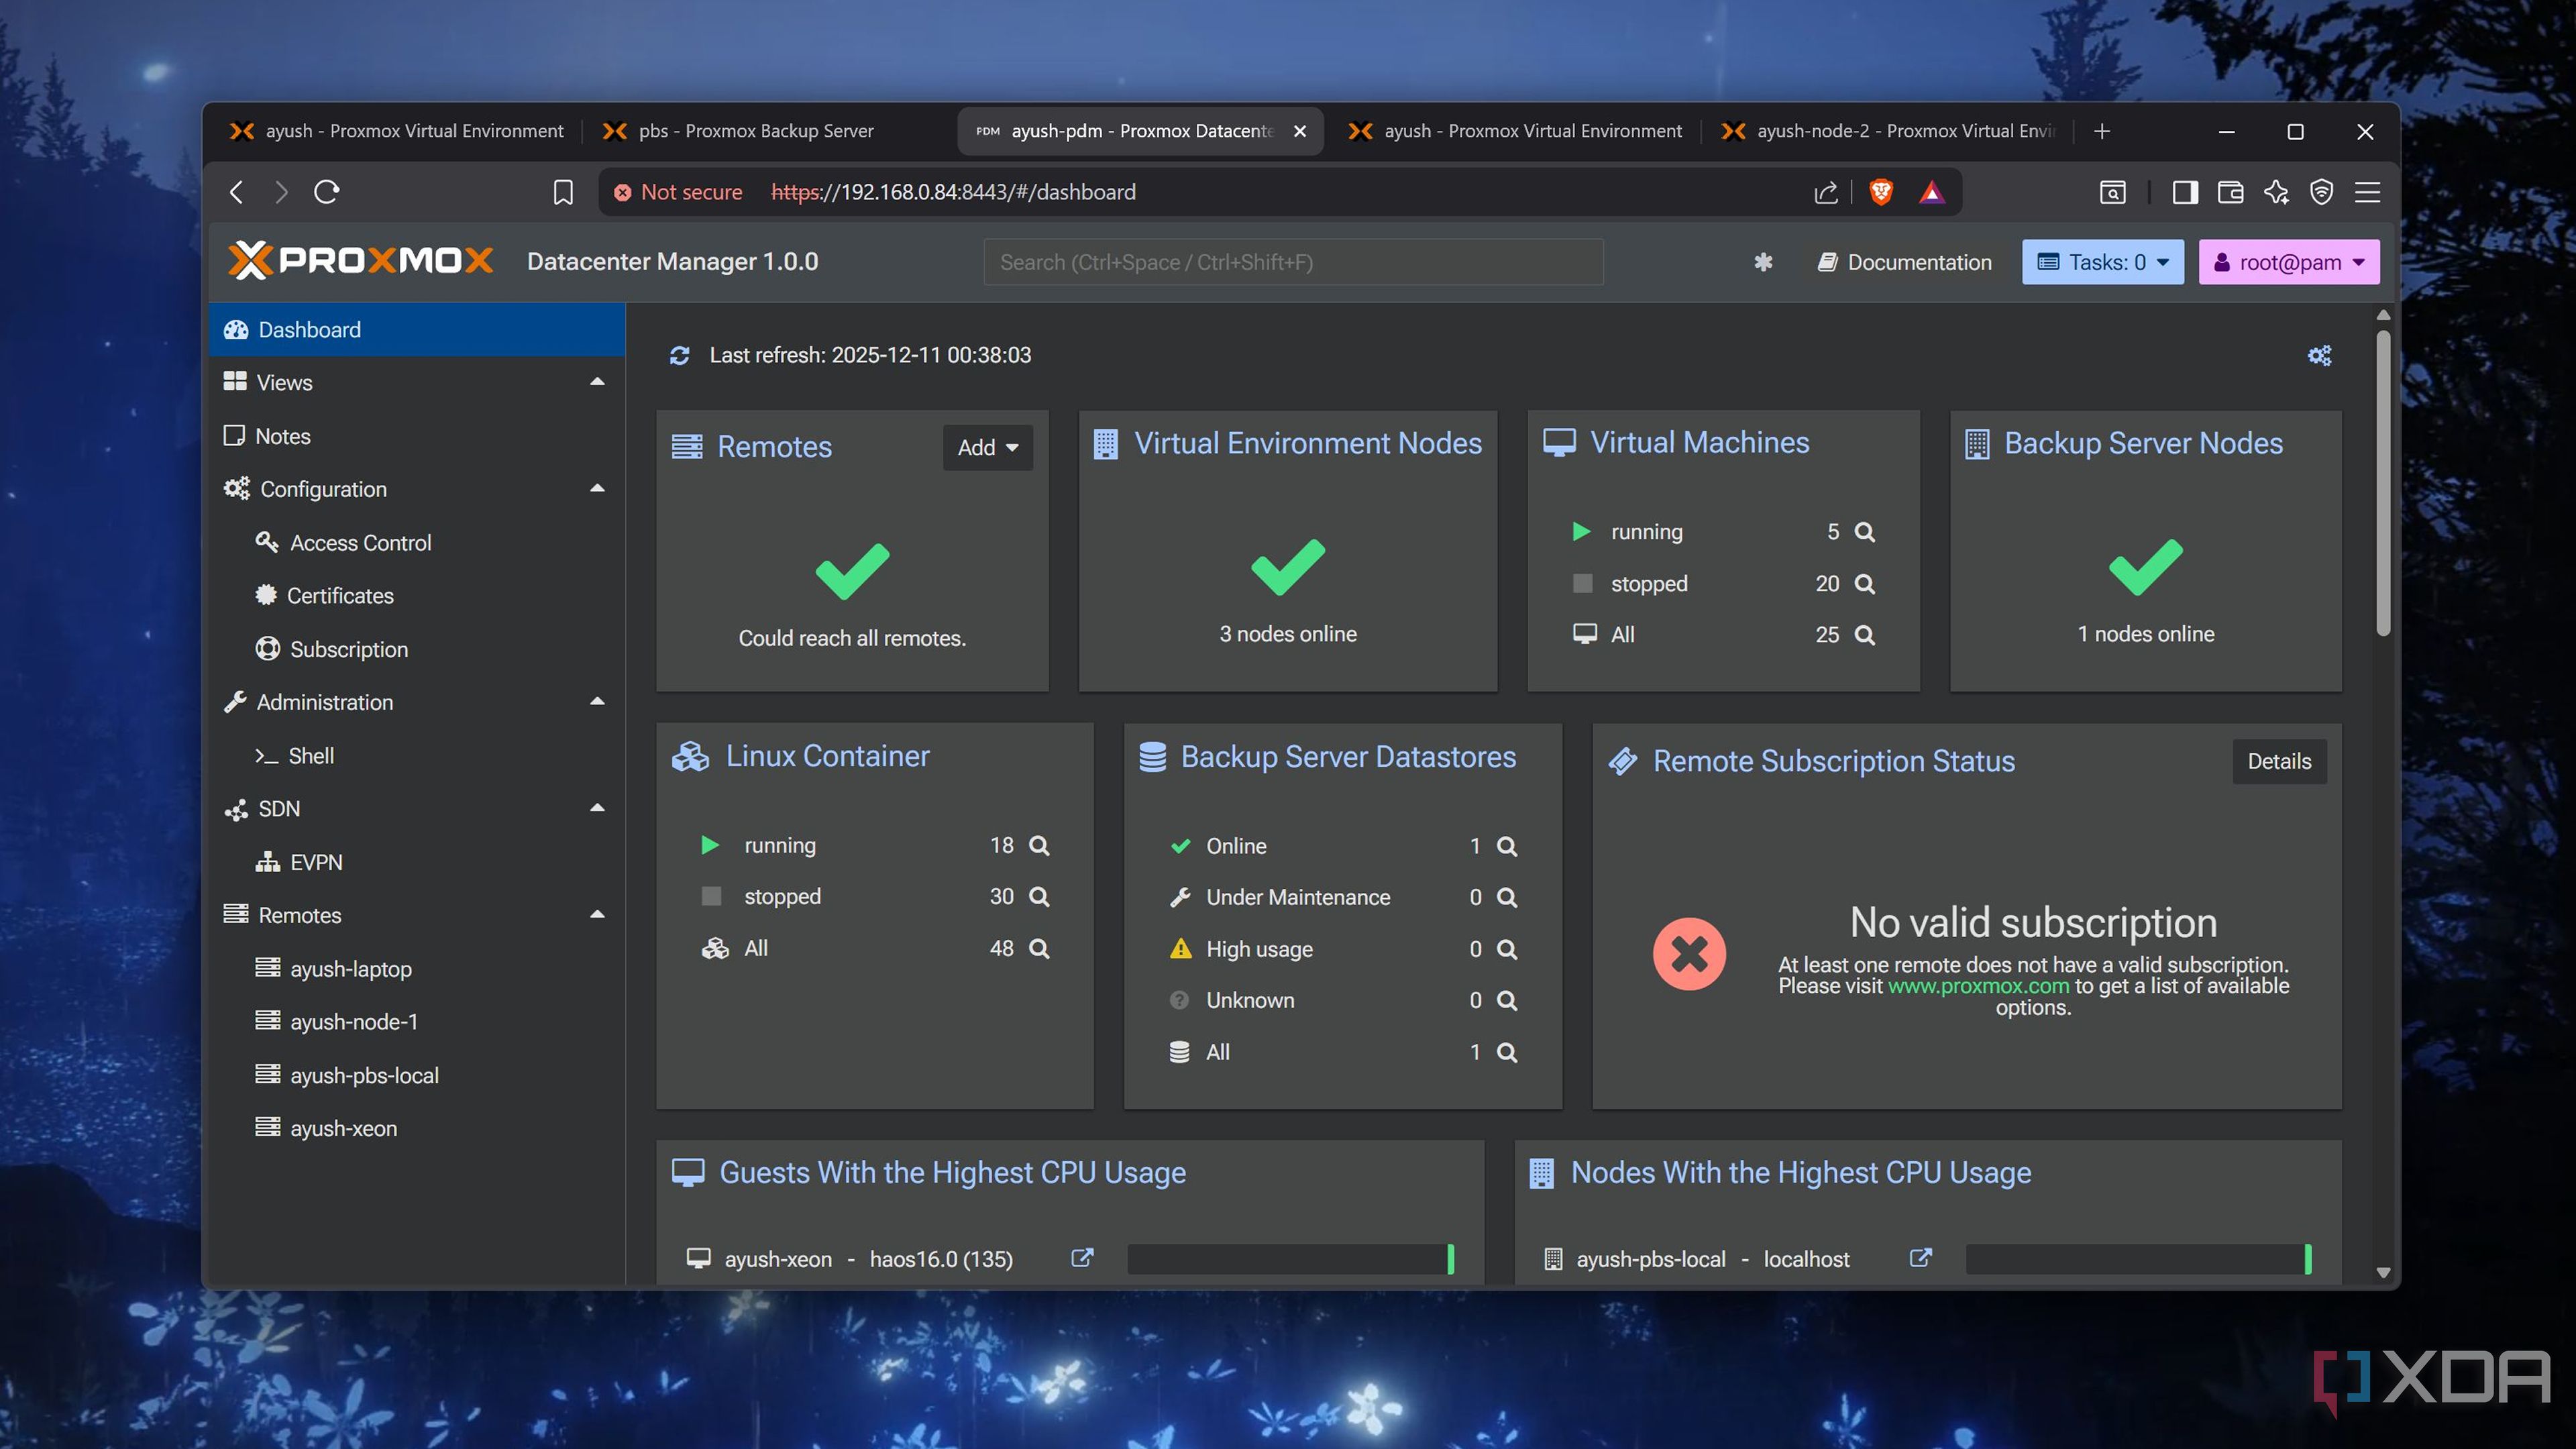This screenshot has width=2576, height=1449.
Task: Search High usage datastores magnifier
Action: (1507, 949)
